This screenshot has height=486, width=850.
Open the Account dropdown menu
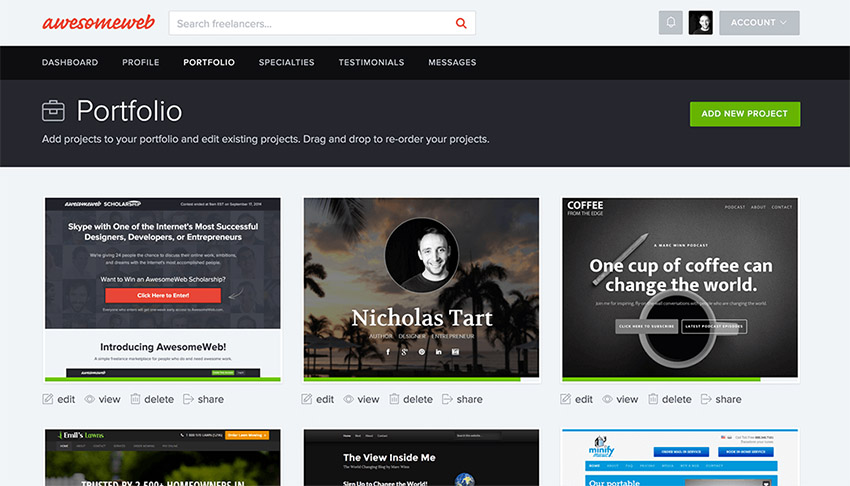[759, 23]
